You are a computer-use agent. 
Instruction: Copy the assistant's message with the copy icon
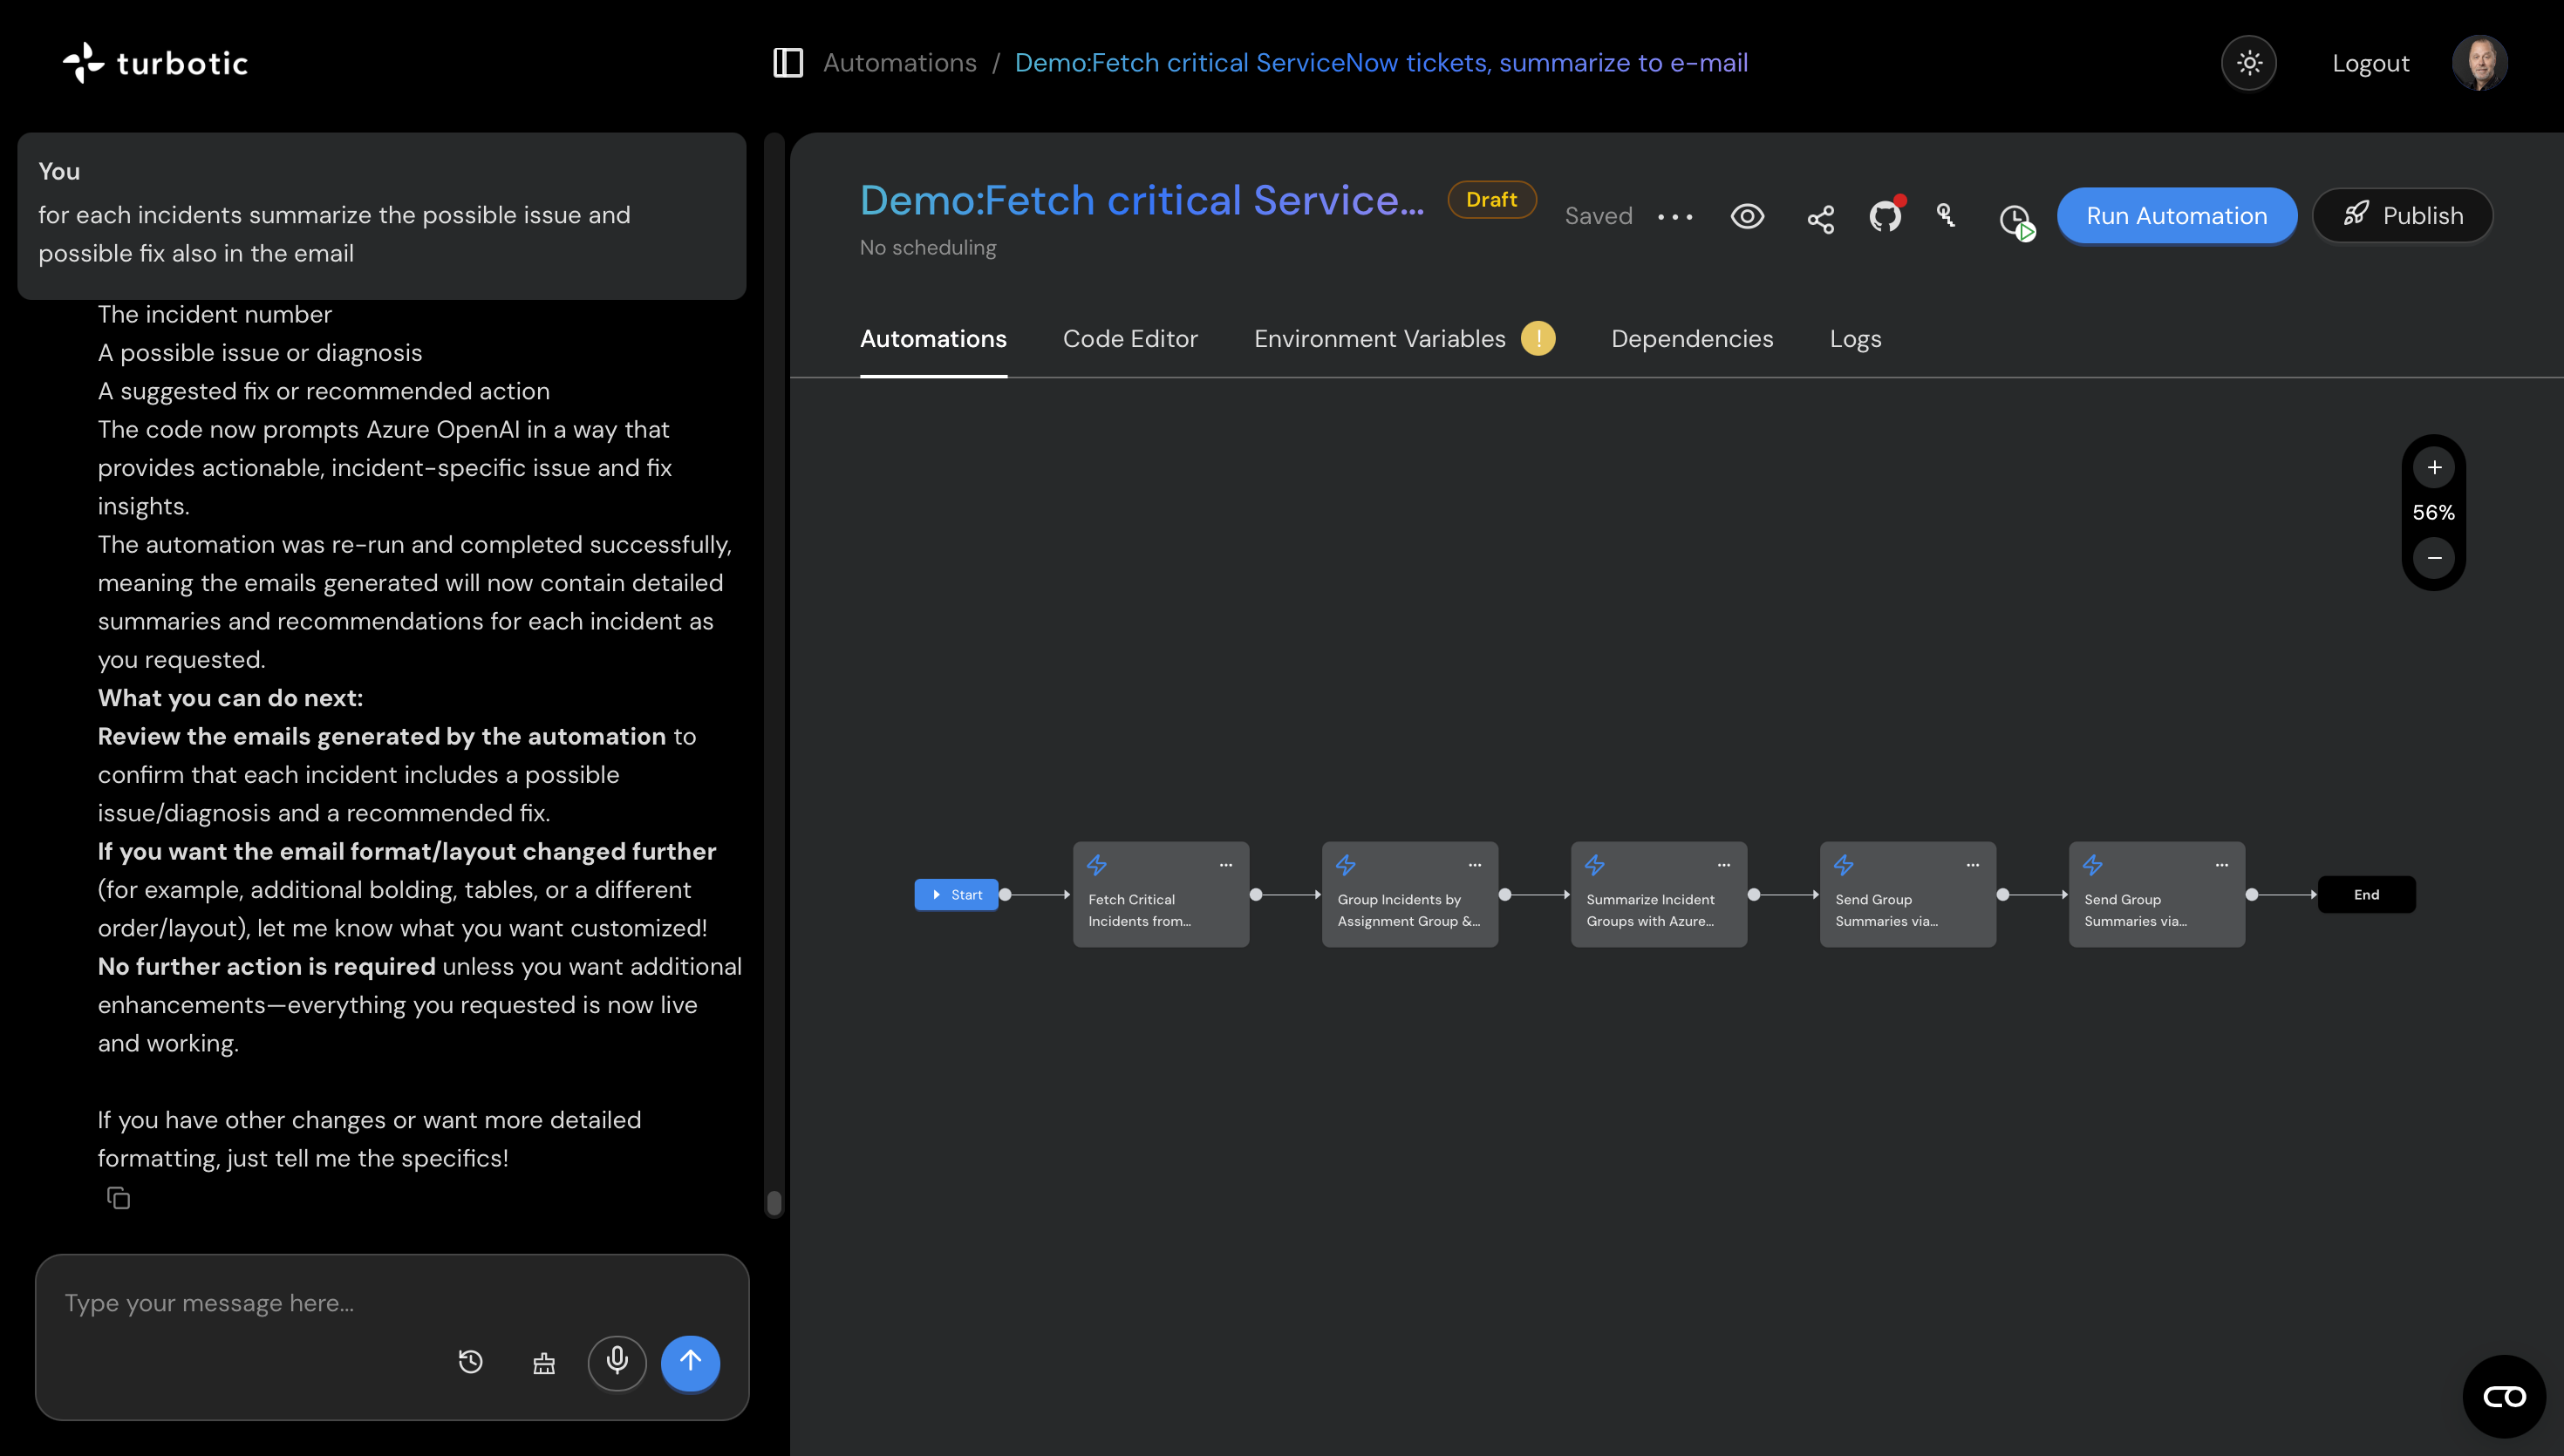tap(118, 1198)
